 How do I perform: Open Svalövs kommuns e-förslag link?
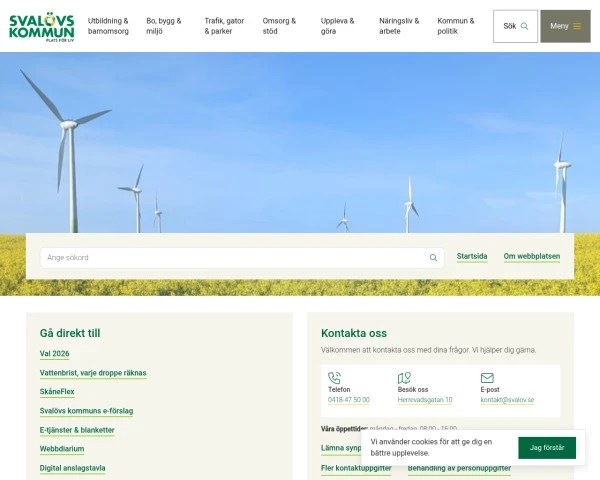click(x=86, y=411)
